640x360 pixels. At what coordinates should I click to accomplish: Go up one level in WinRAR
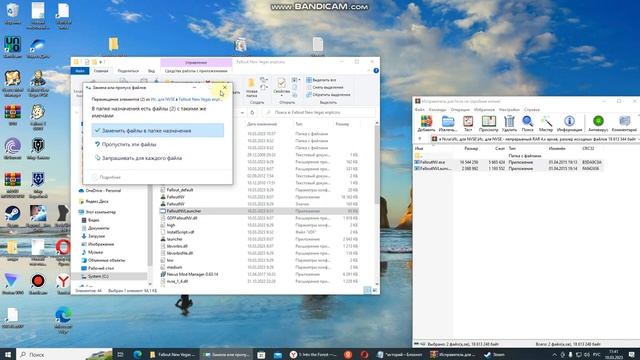(420, 139)
